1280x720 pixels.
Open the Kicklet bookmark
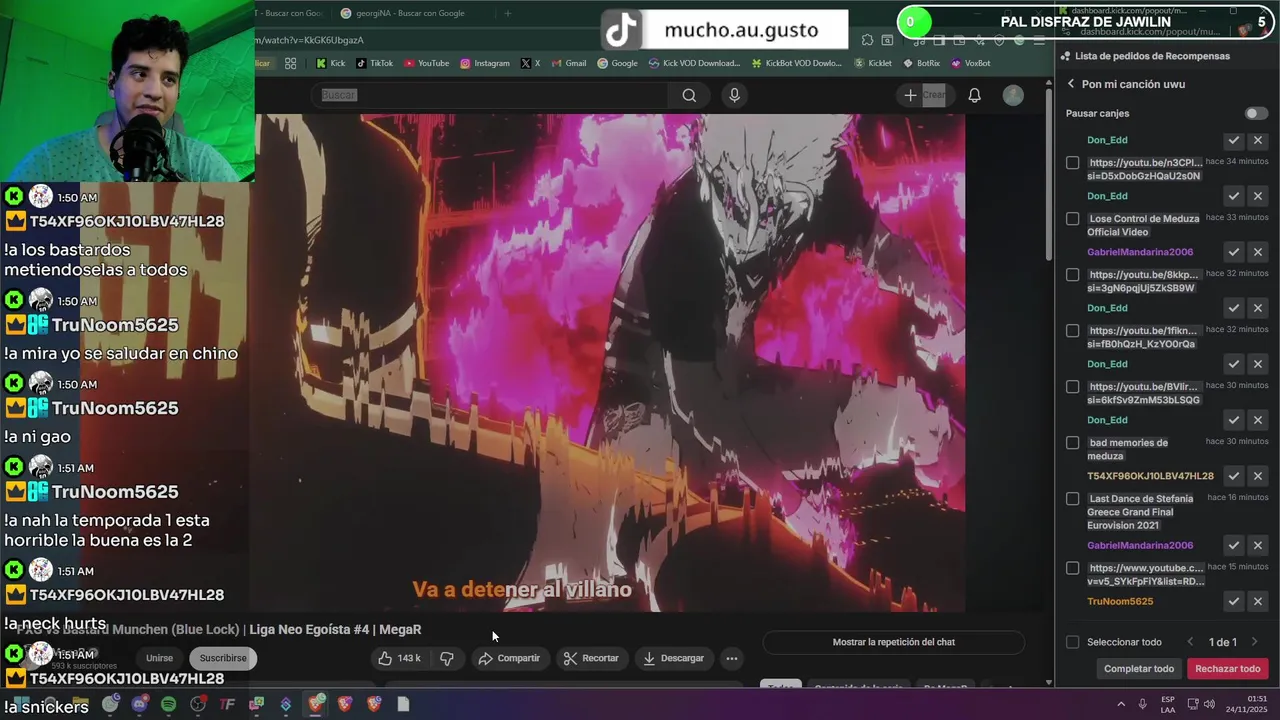point(873,63)
